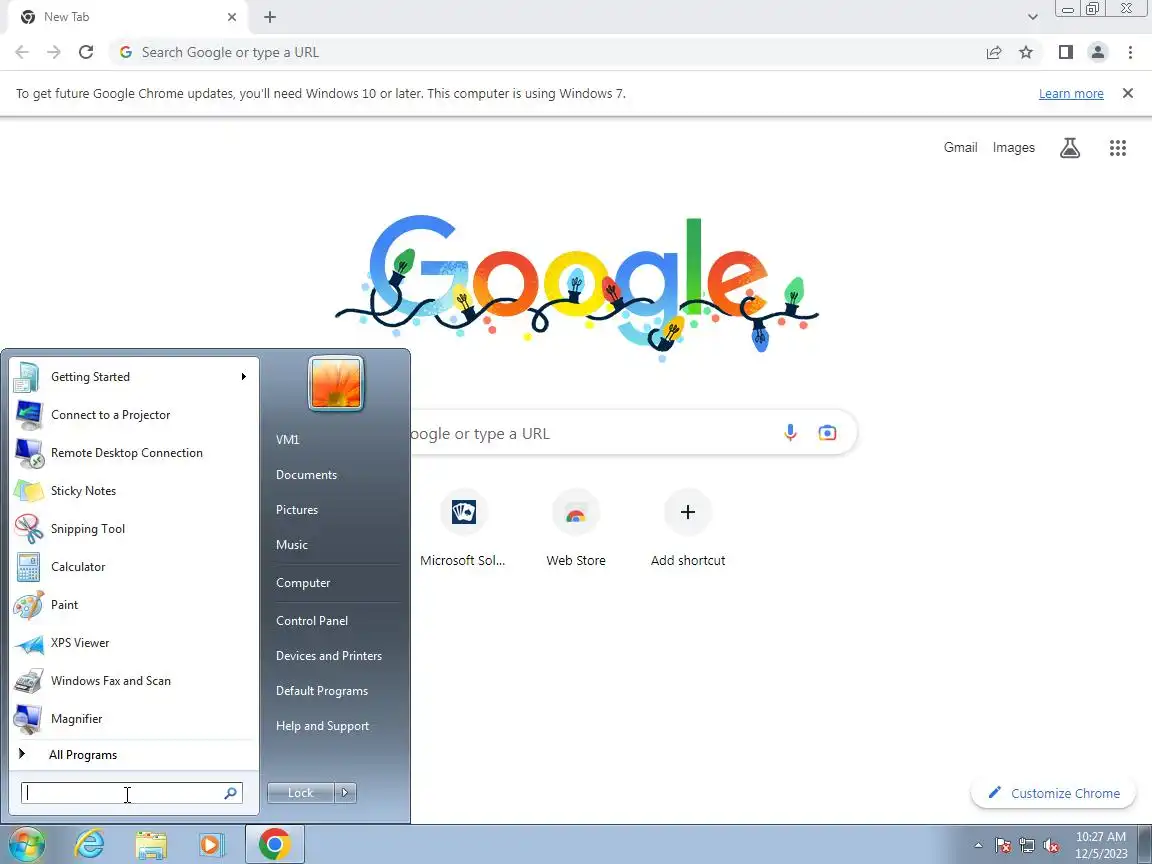This screenshot has height=864, width=1152.
Task: Dismiss the Windows 7 update infobar
Action: (1128, 93)
